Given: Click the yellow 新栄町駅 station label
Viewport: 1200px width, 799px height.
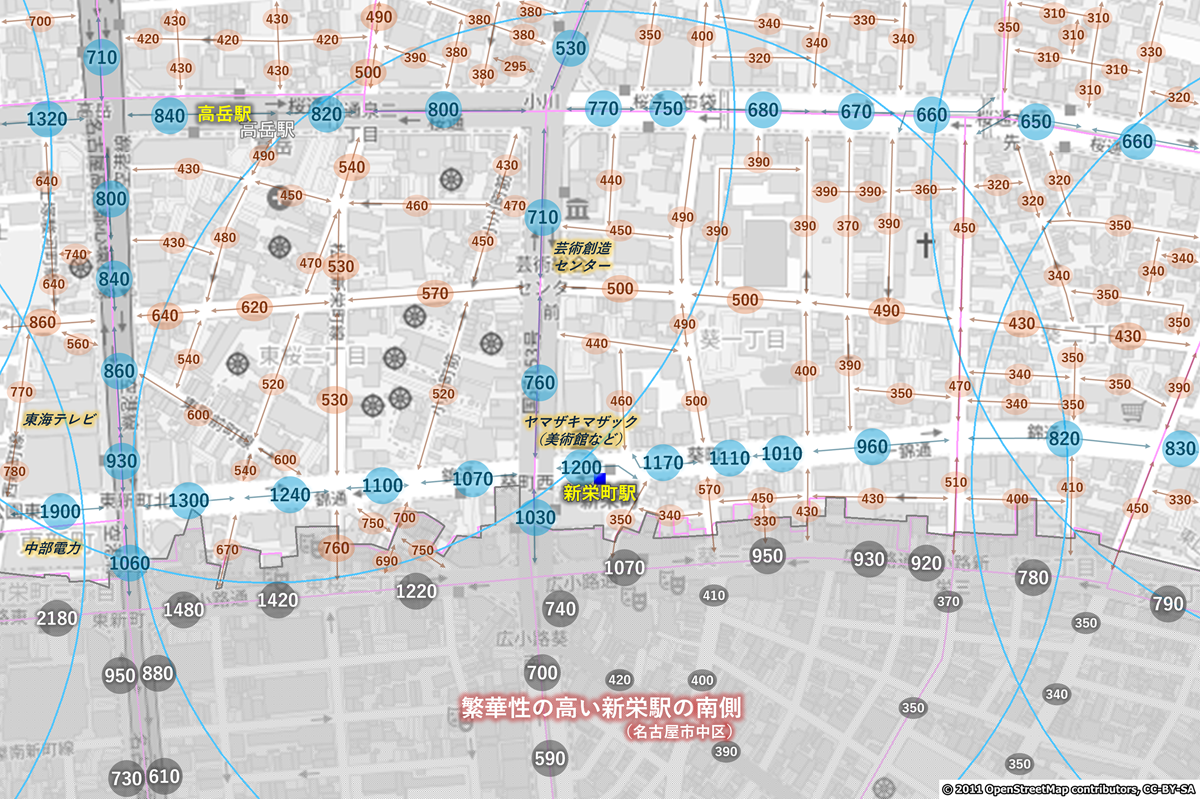Looking at the screenshot, I should pos(600,493).
